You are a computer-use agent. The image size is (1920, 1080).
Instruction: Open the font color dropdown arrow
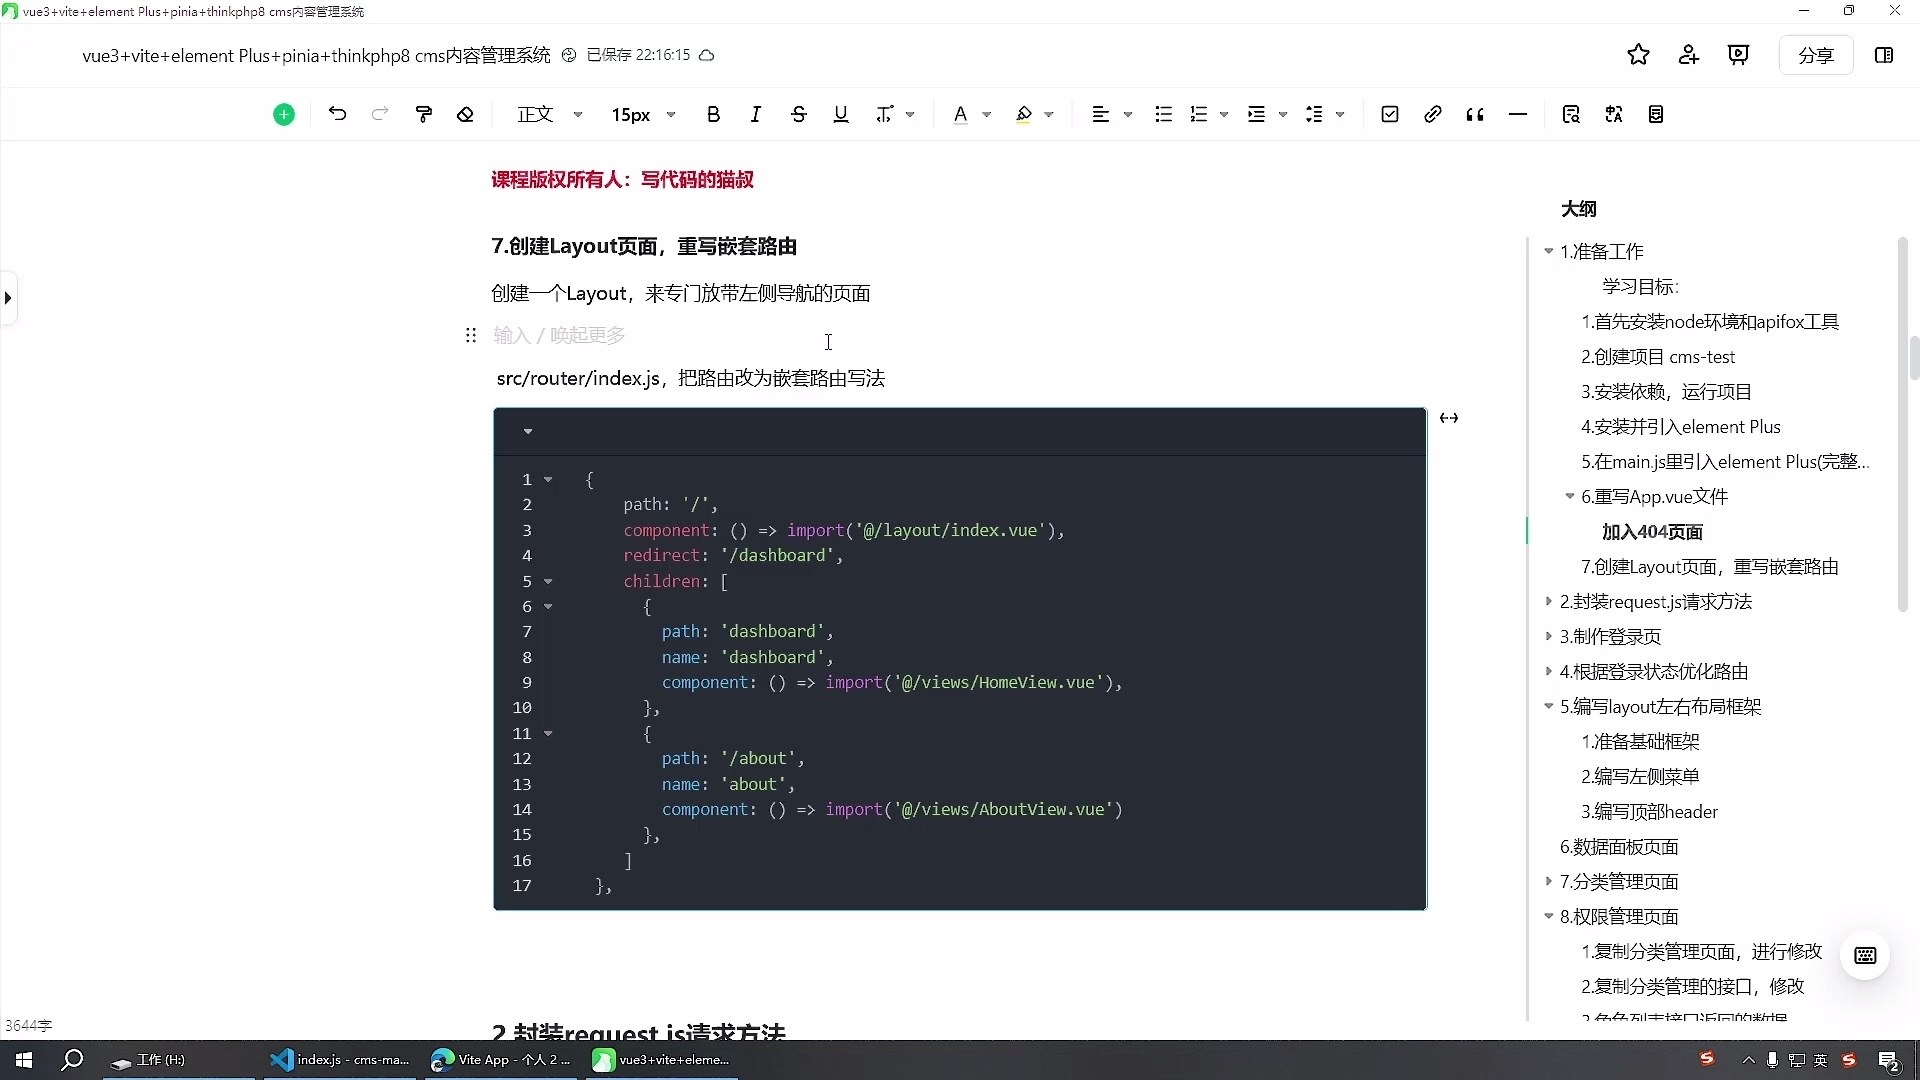pos(987,115)
